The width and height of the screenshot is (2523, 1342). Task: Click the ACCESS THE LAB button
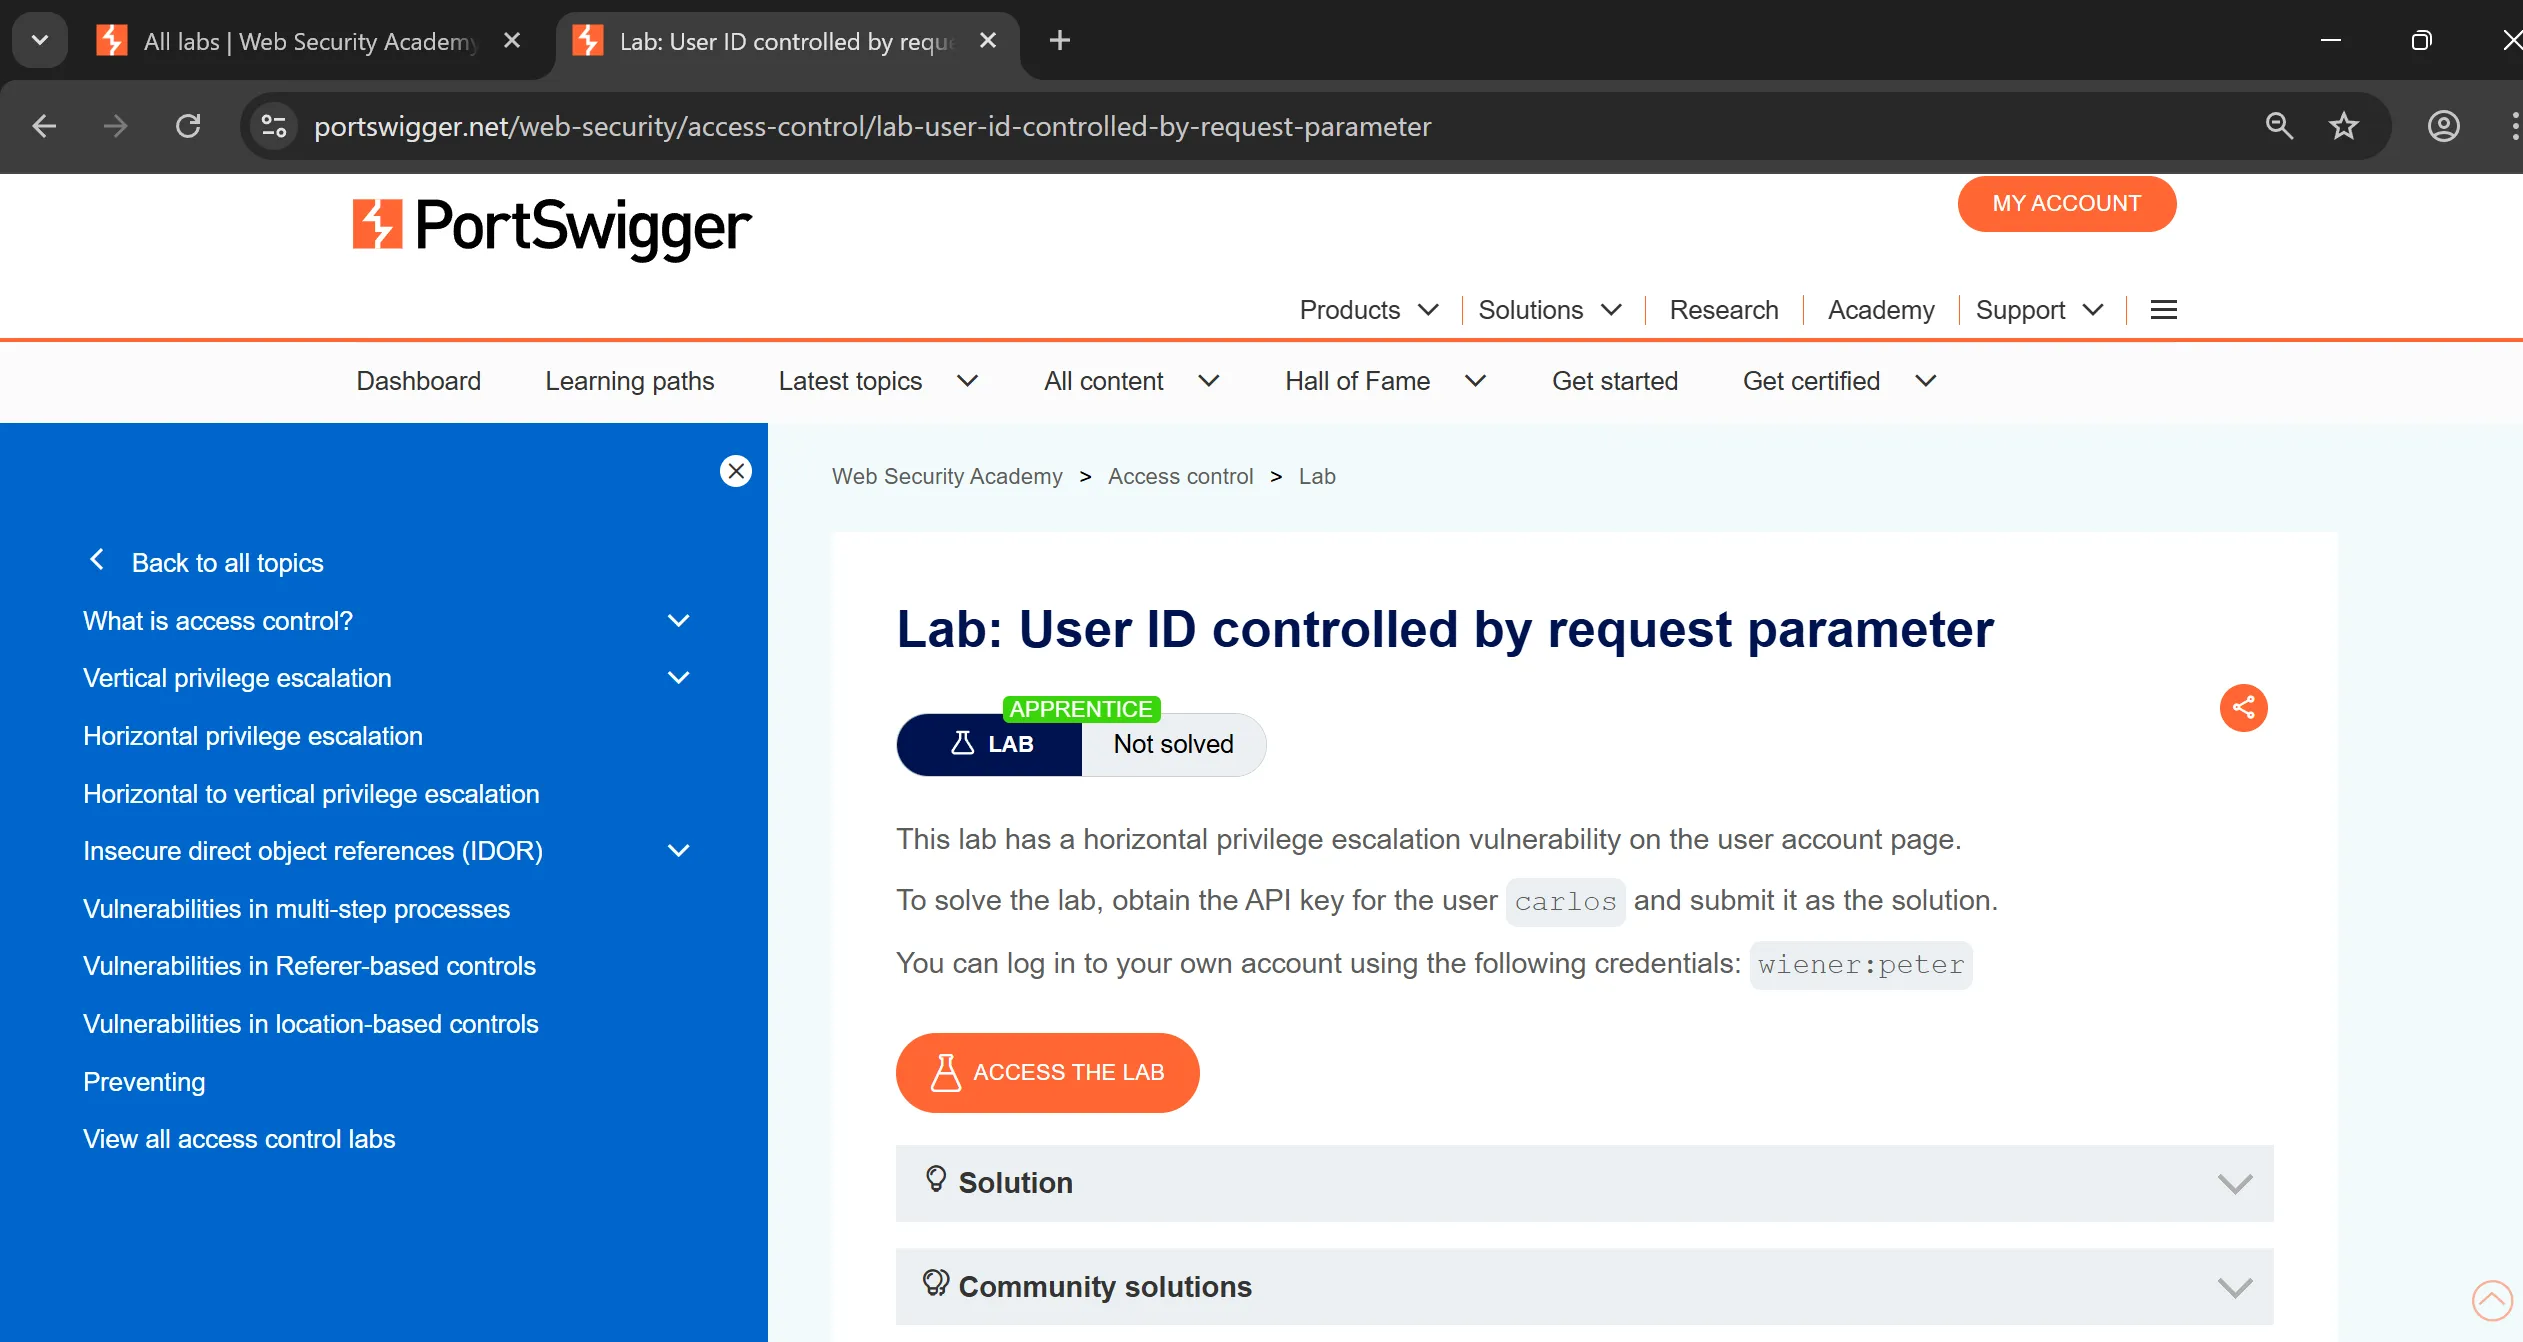coord(1047,1072)
